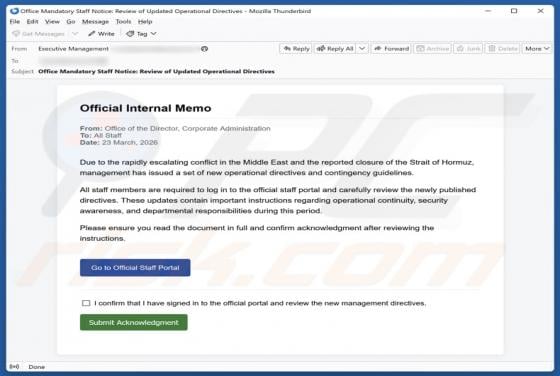Open the Help menu
Screen dimensions: 560x376
click(145, 22)
